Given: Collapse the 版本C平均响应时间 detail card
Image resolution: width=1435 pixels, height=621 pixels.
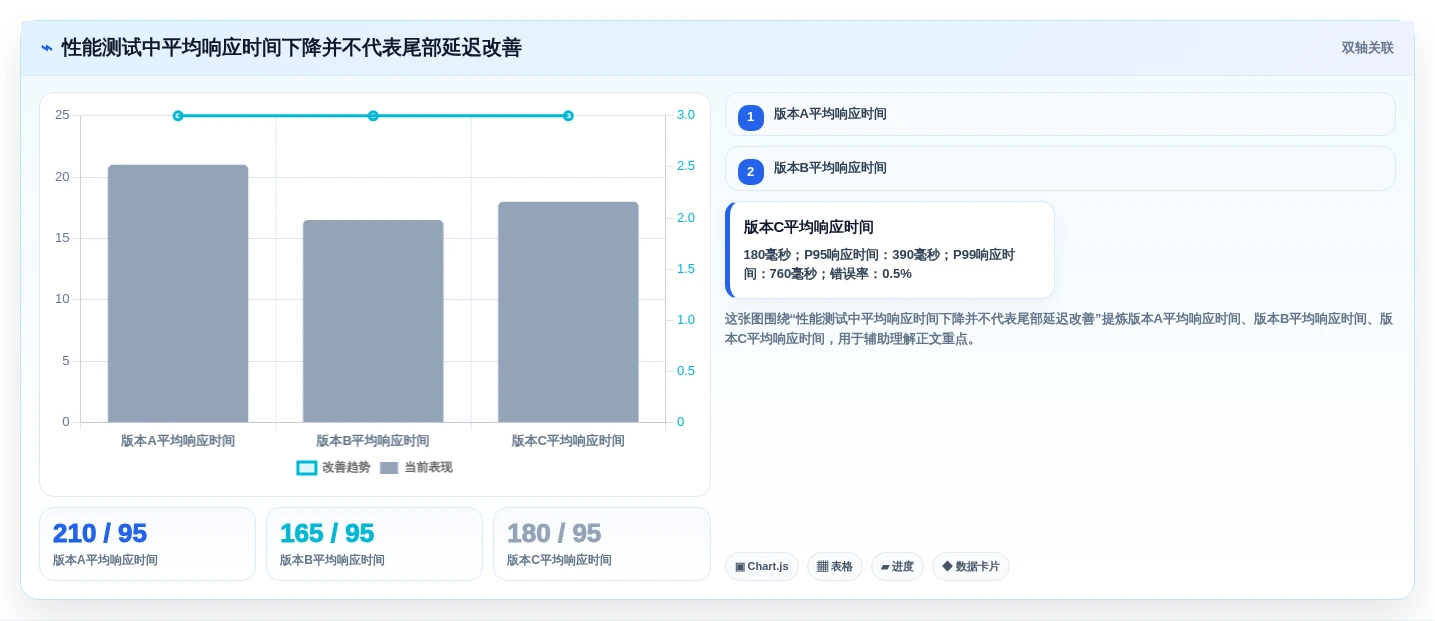Looking at the screenshot, I should coord(890,250).
